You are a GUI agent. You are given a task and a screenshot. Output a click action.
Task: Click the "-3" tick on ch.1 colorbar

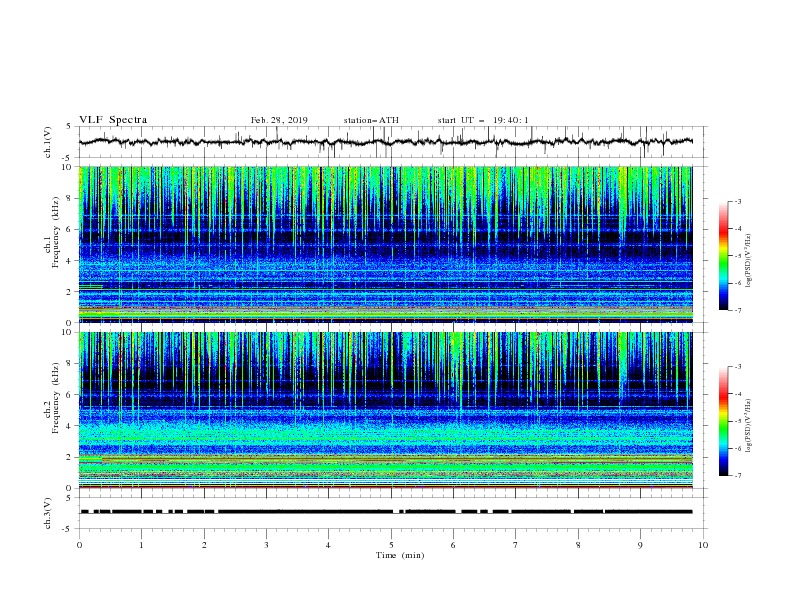click(737, 201)
